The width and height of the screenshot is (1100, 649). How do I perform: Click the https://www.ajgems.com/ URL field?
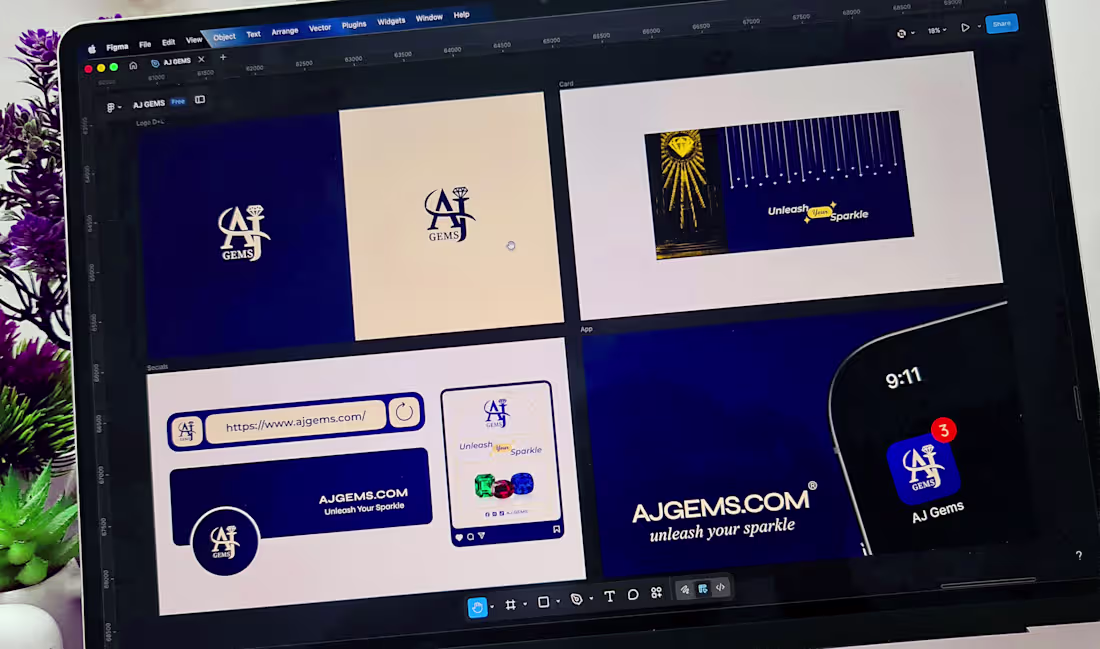(x=295, y=422)
